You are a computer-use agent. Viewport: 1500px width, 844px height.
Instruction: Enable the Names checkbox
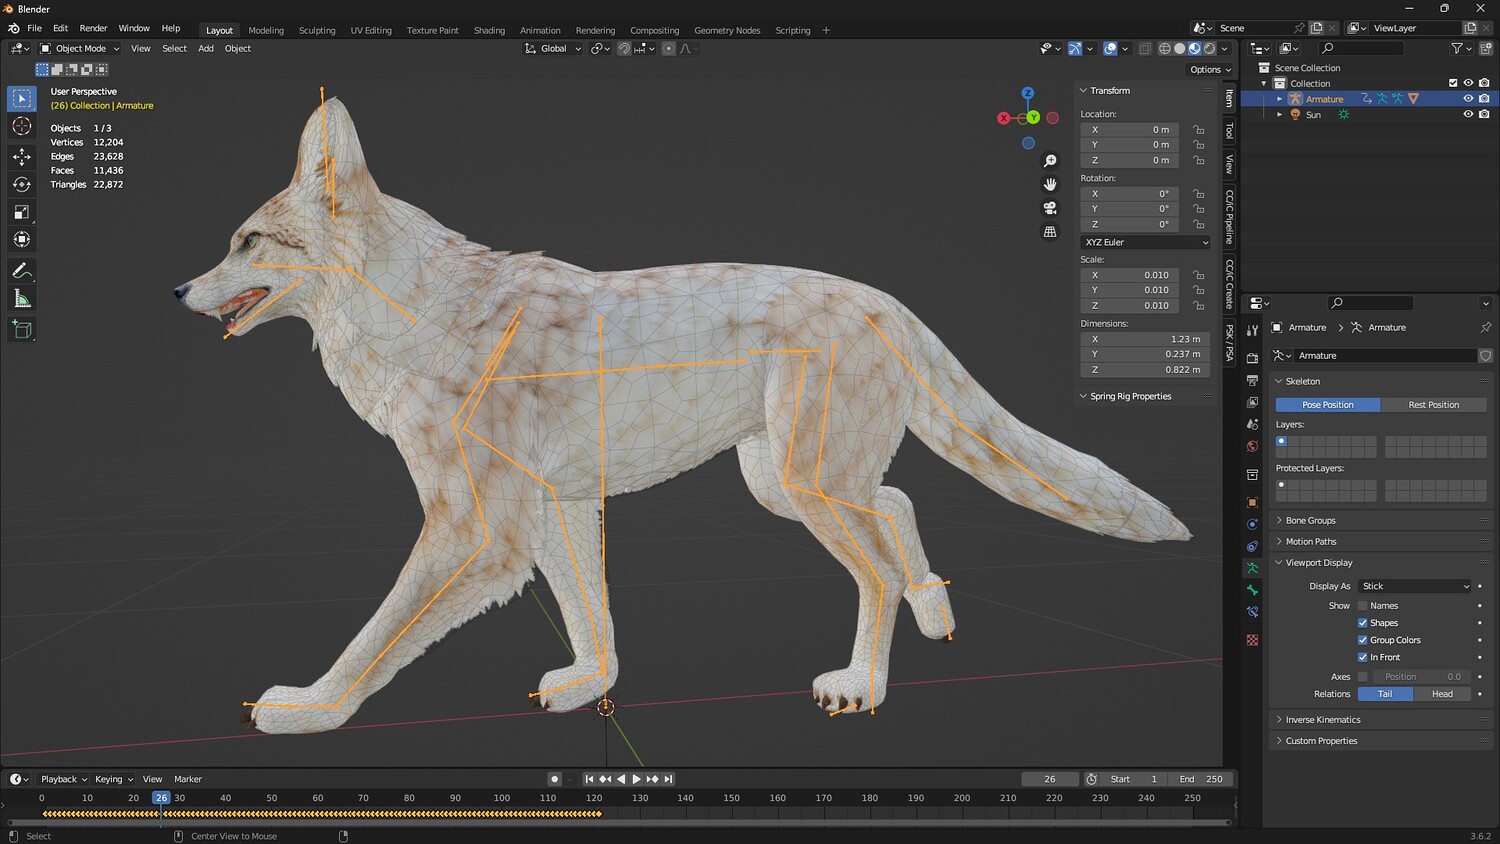coord(1362,606)
